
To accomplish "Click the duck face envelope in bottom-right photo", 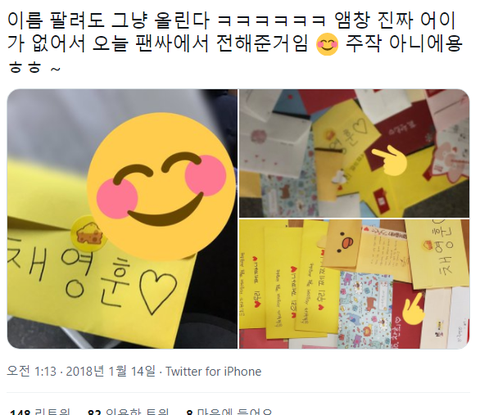I will (342, 244).
